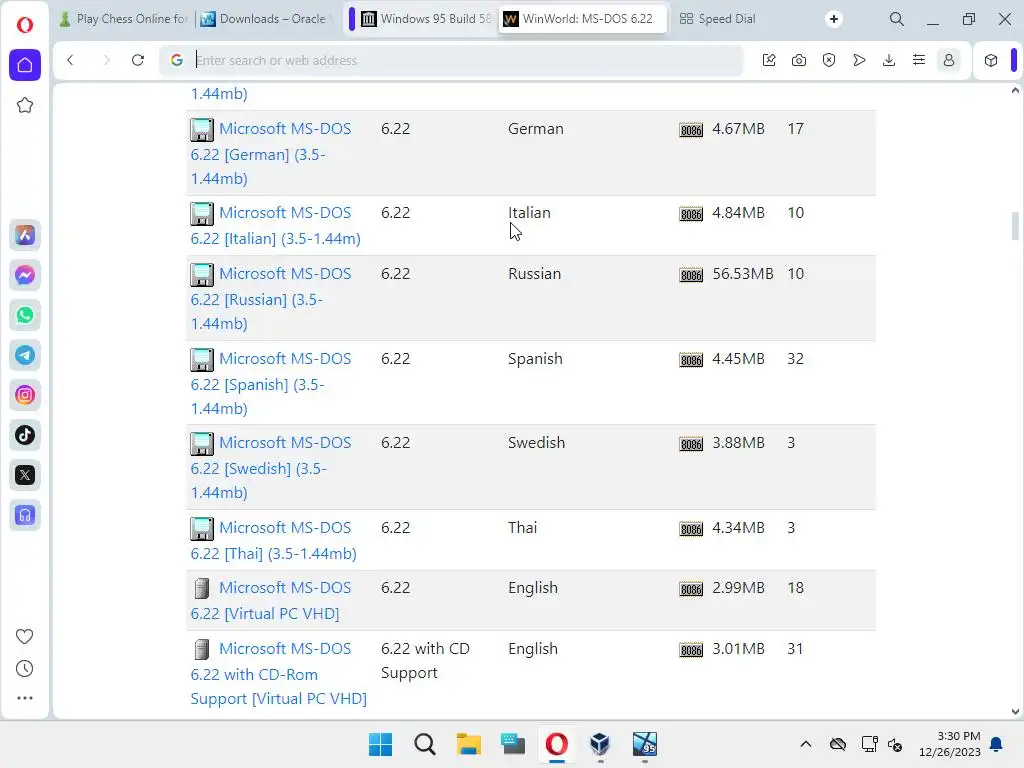Open File Explorer from taskbar

pyautogui.click(x=468, y=744)
